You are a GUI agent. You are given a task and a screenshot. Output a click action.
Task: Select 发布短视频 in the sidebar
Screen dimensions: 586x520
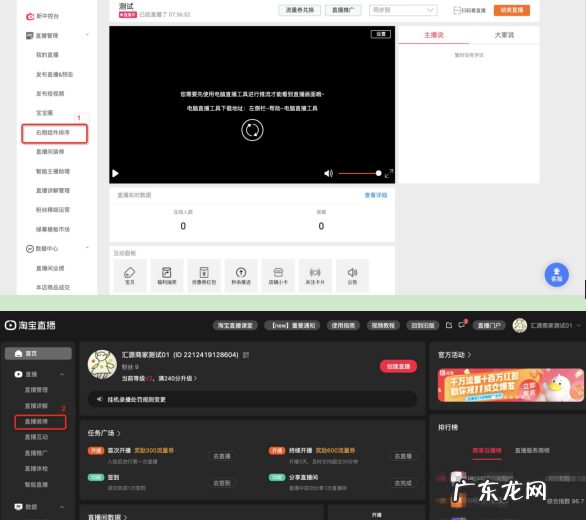50,93
